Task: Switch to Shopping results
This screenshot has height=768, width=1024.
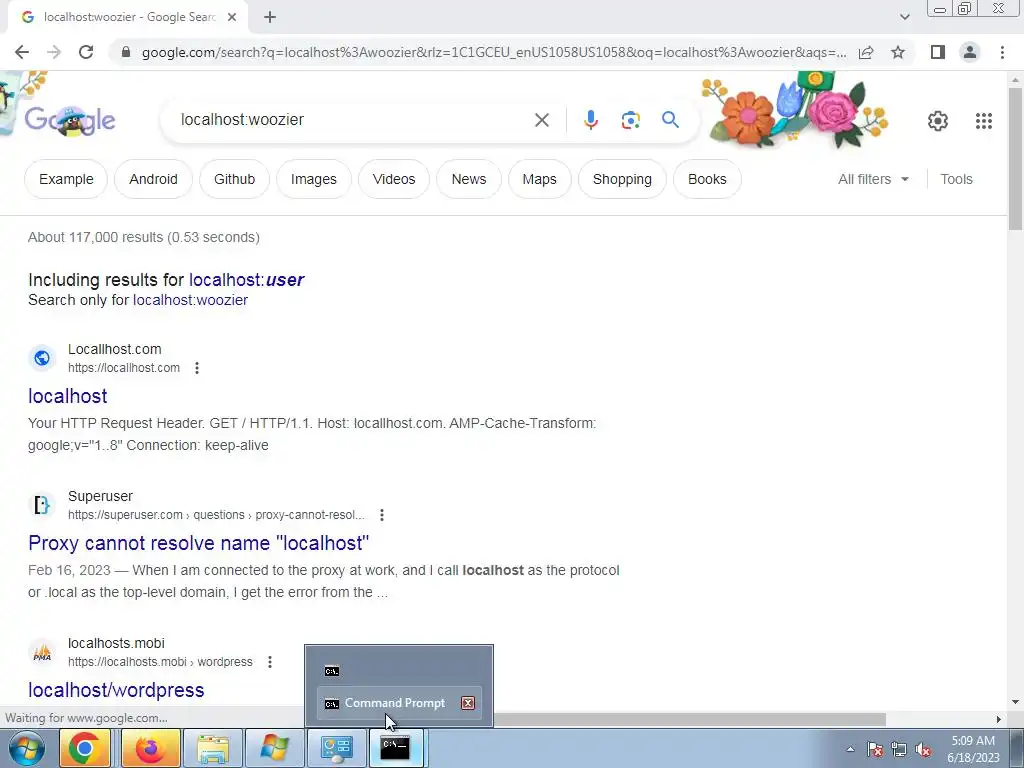Action: (x=622, y=179)
